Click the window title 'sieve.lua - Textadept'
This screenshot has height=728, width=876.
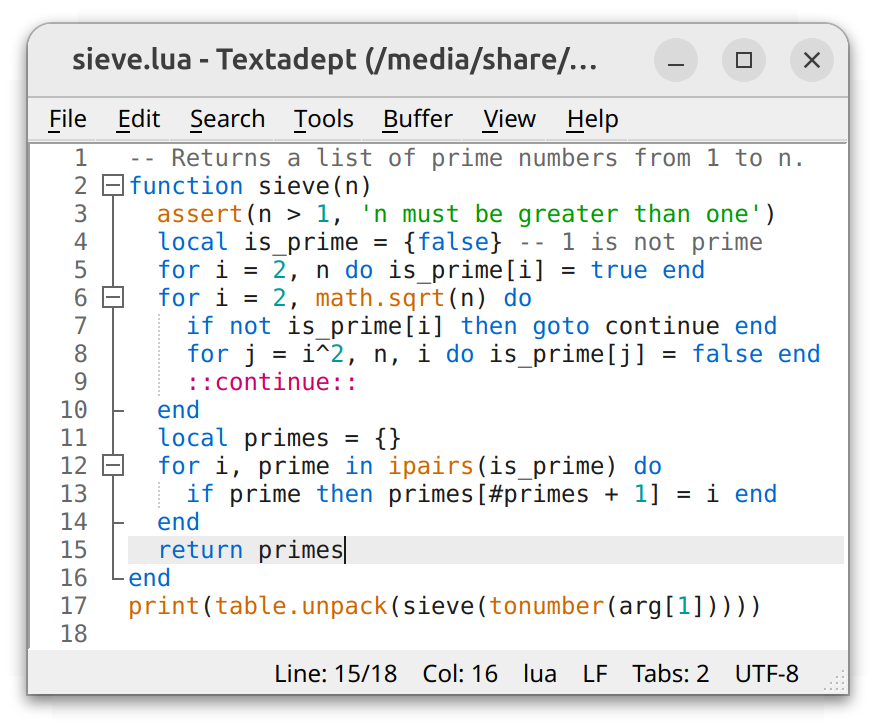pos(215,59)
